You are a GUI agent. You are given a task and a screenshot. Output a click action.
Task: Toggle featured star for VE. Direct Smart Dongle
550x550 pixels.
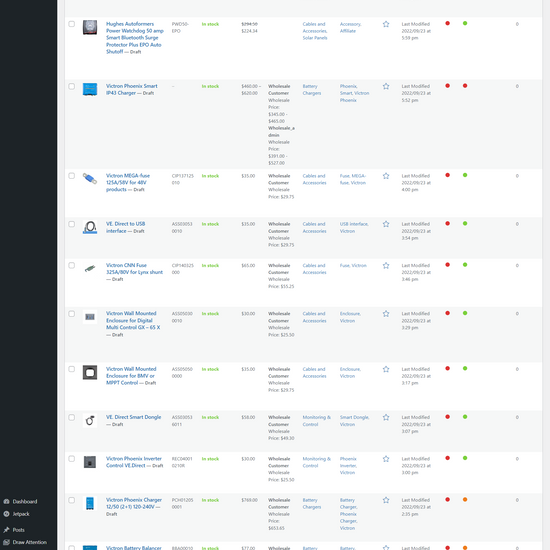coord(386,417)
